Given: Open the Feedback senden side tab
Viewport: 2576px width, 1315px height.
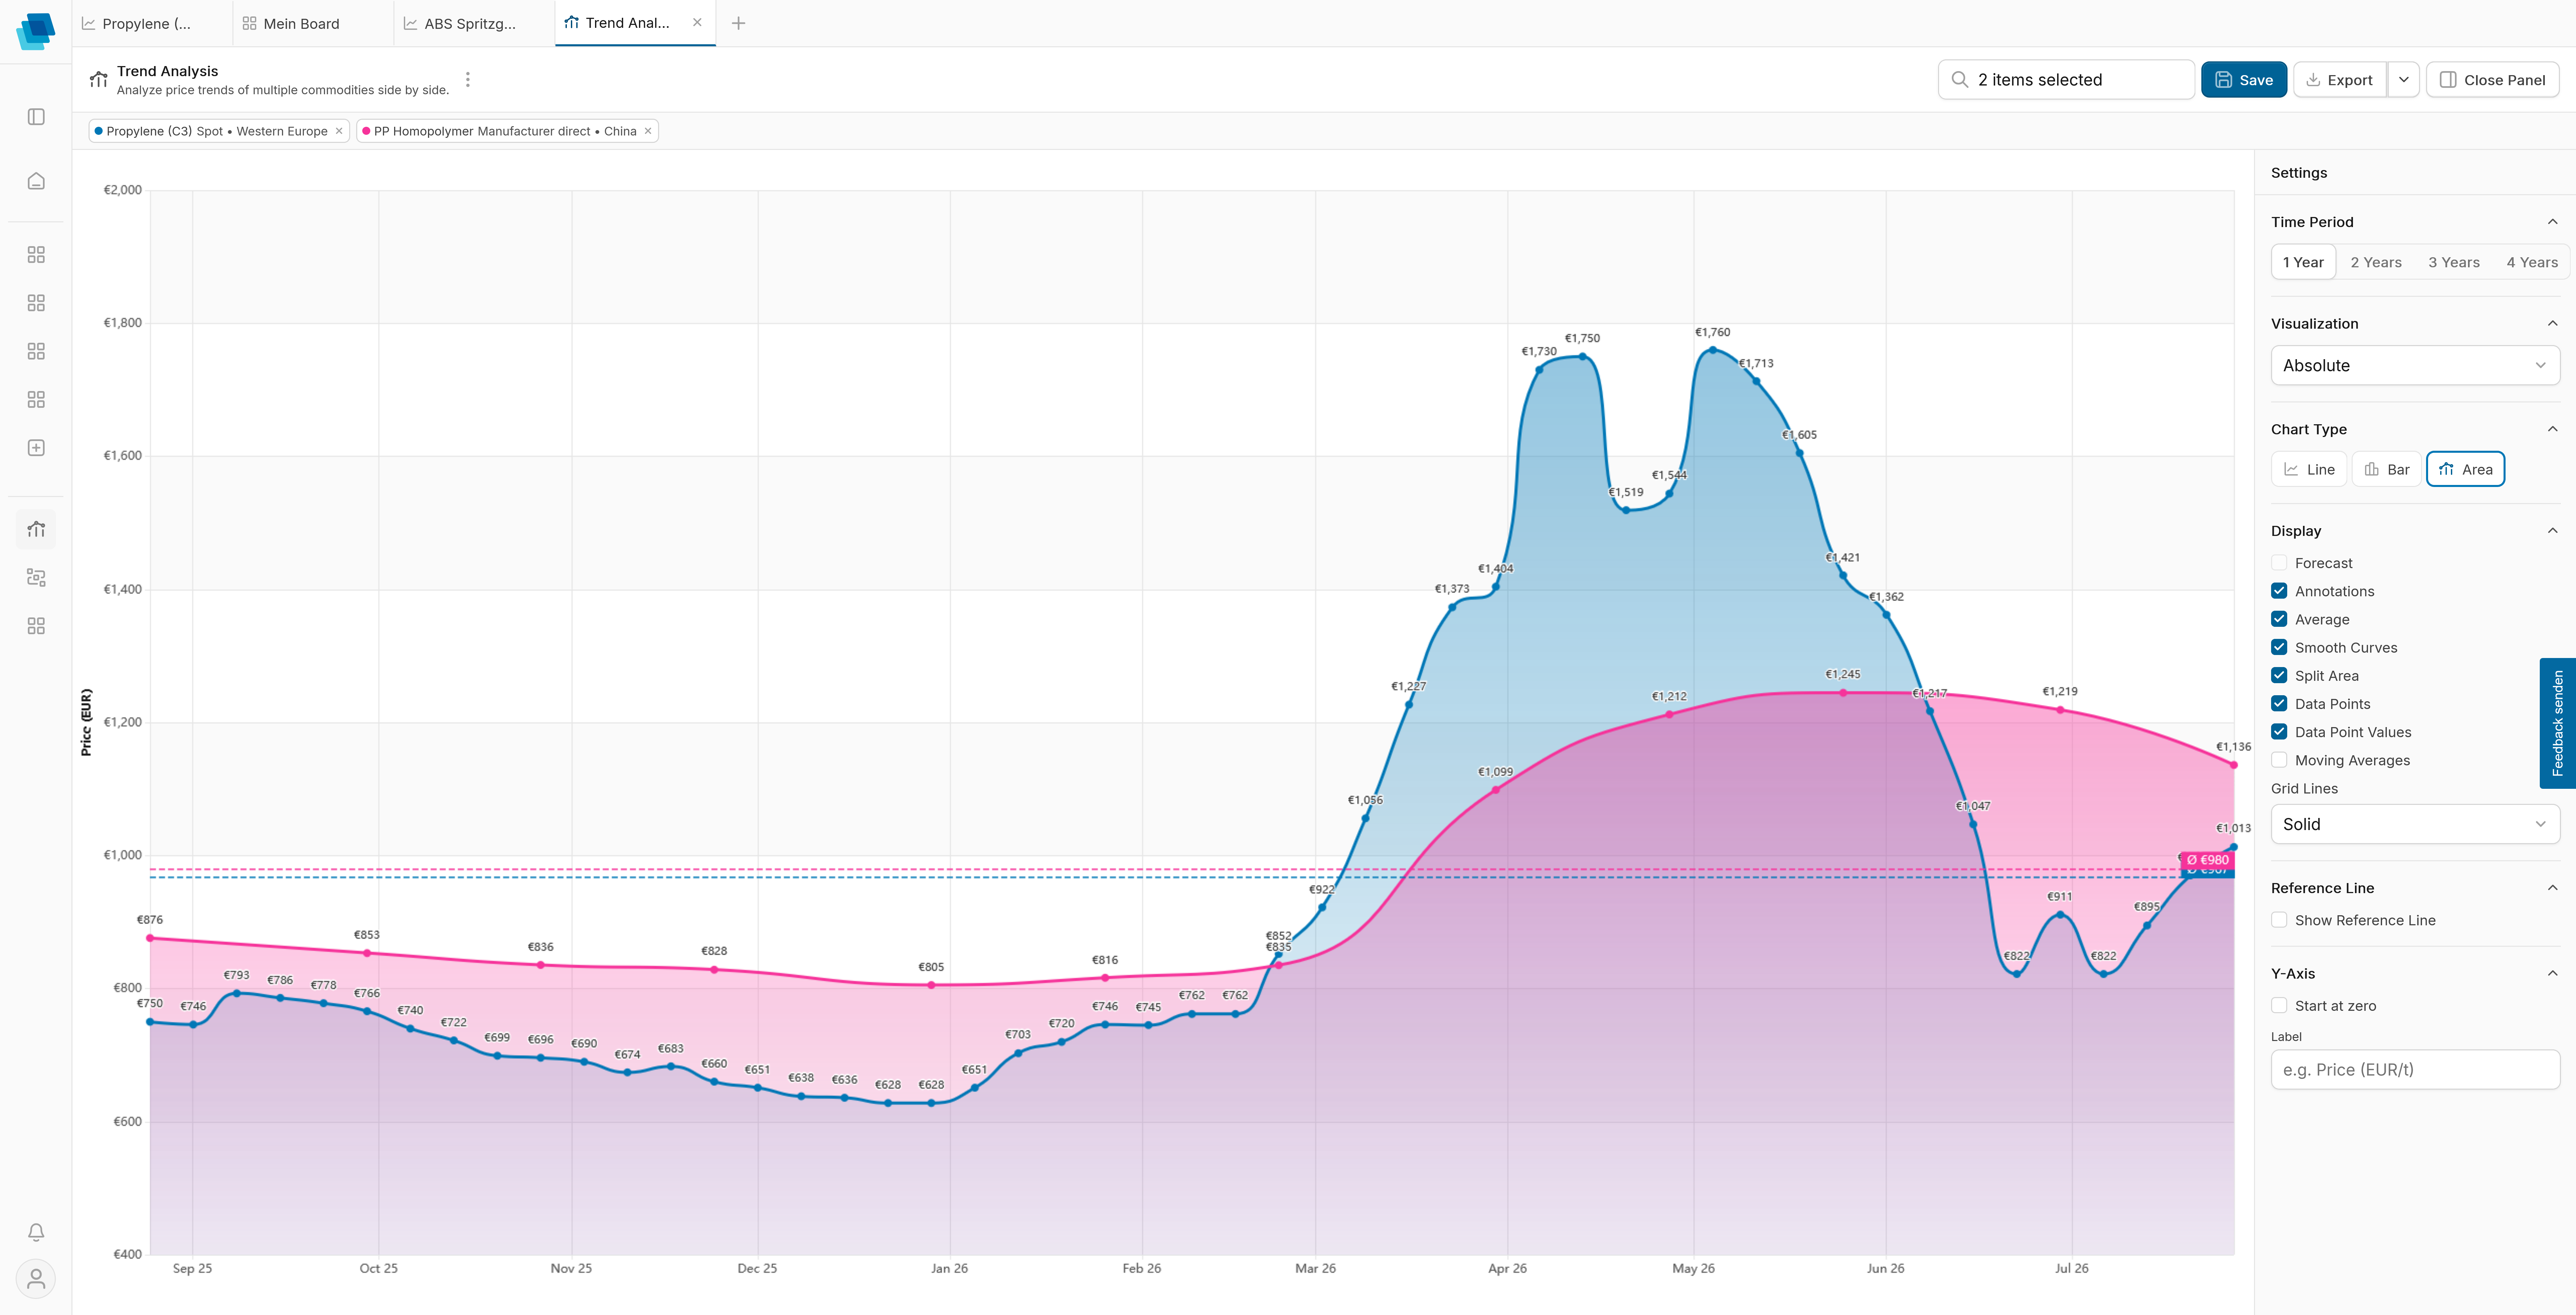Looking at the screenshot, I should (2558, 723).
